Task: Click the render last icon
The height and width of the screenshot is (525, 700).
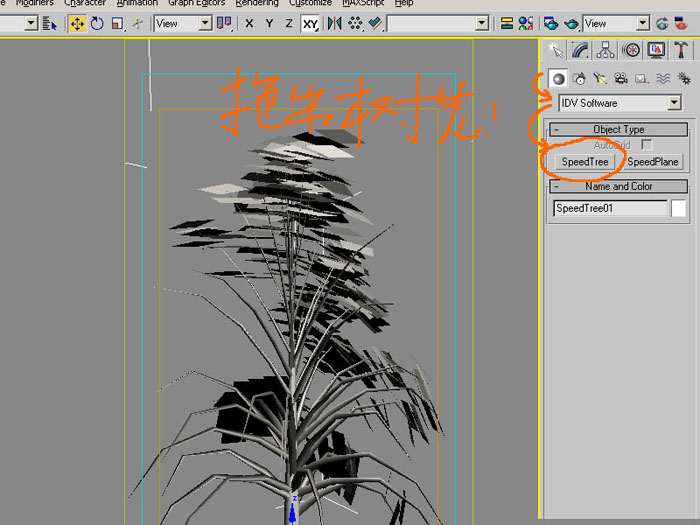Action: (x=662, y=23)
